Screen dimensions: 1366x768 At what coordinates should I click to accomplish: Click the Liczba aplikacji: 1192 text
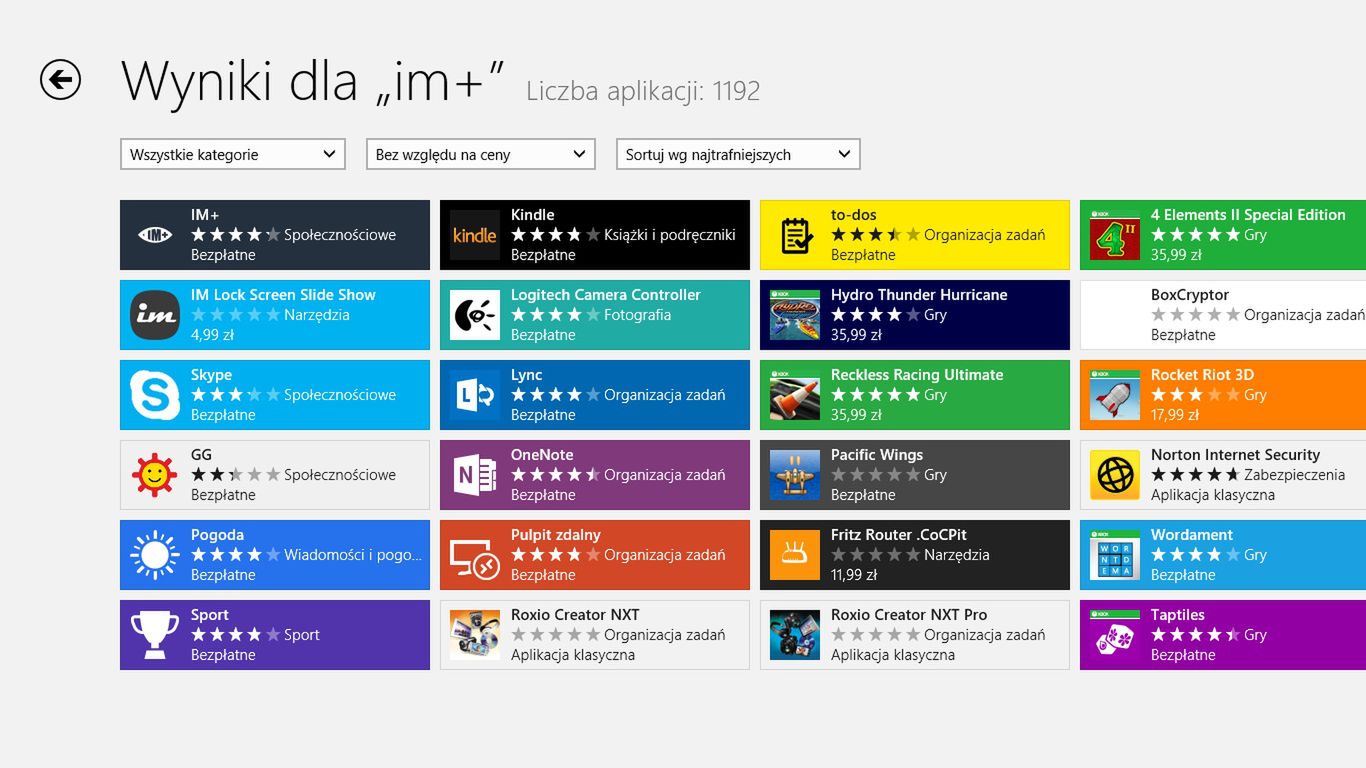[x=643, y=91]
